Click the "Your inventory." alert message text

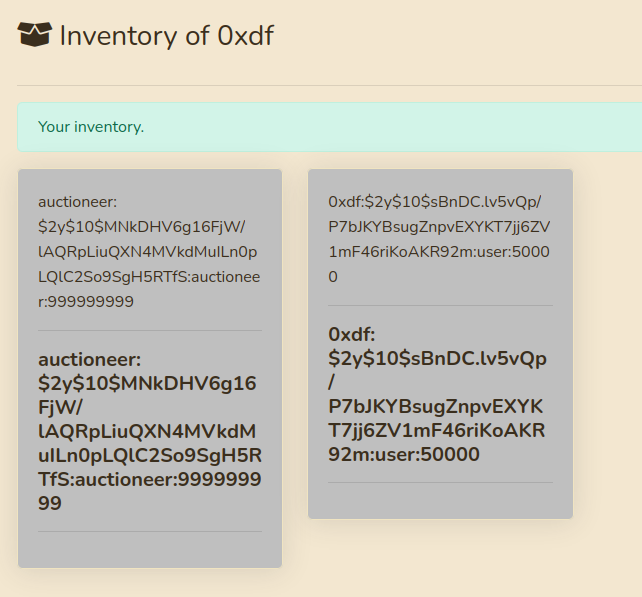(91, 127)
